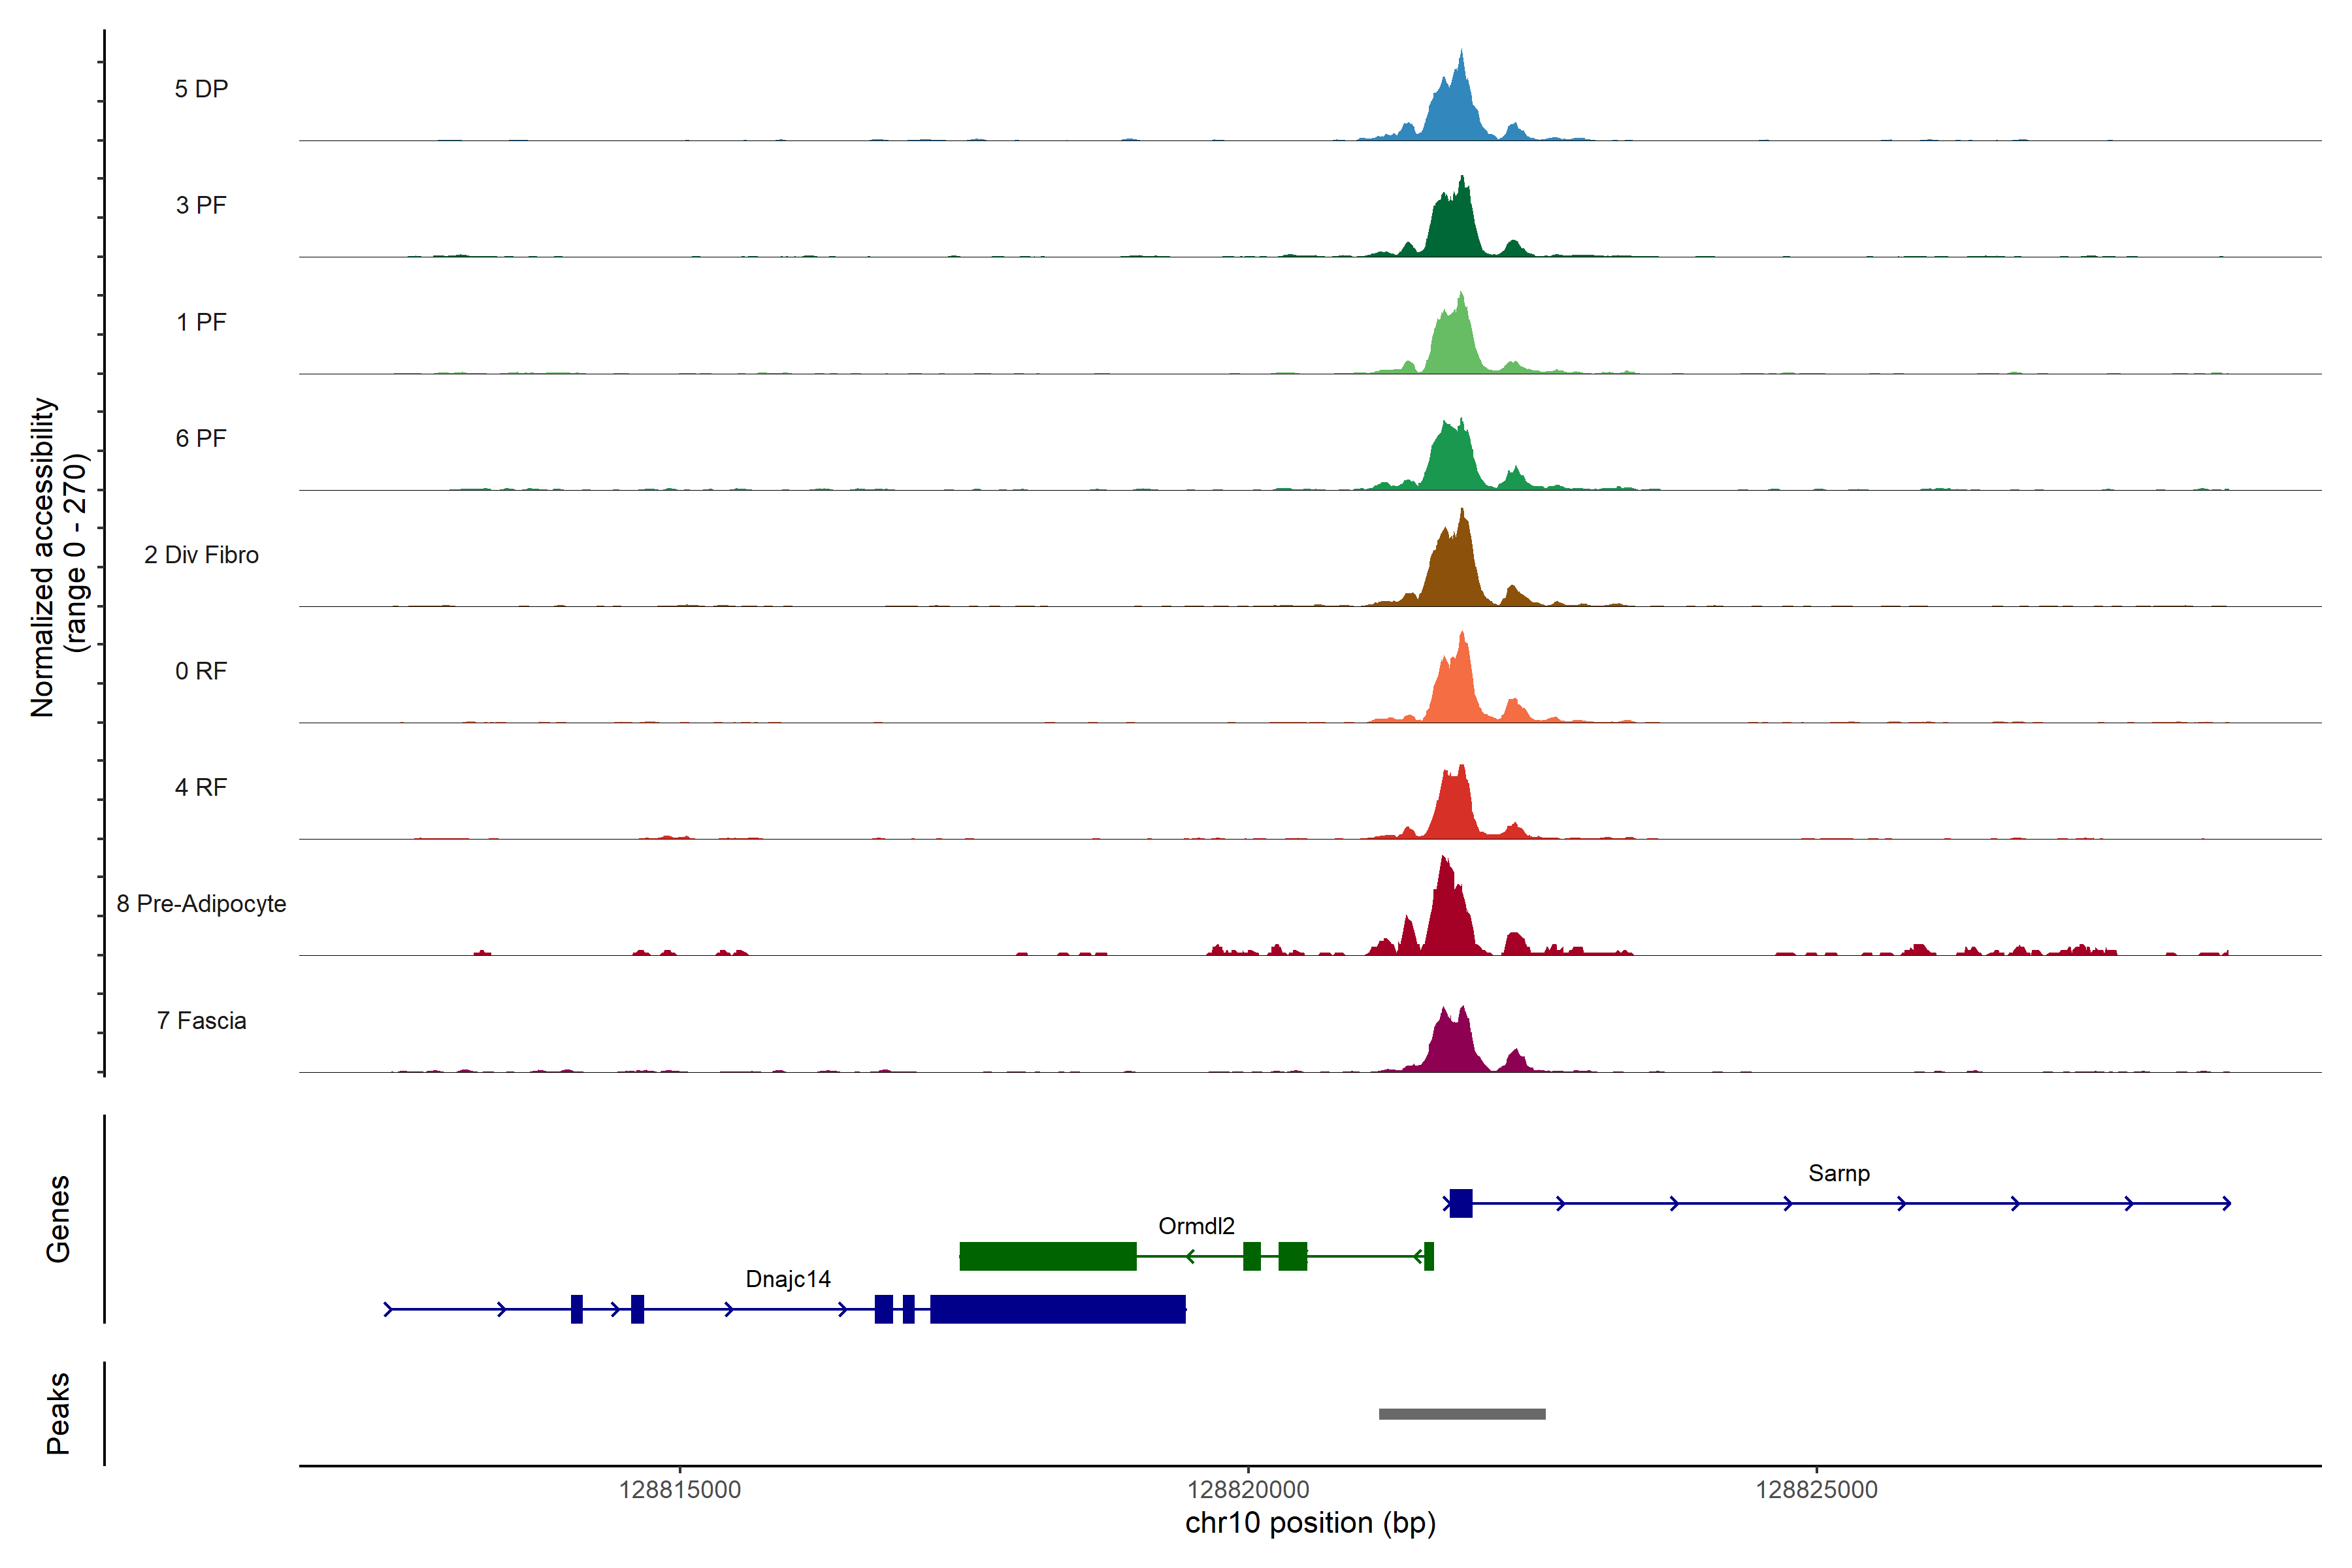
Task: Click the 7 Fascia track label
Action: pos(201,1020)
